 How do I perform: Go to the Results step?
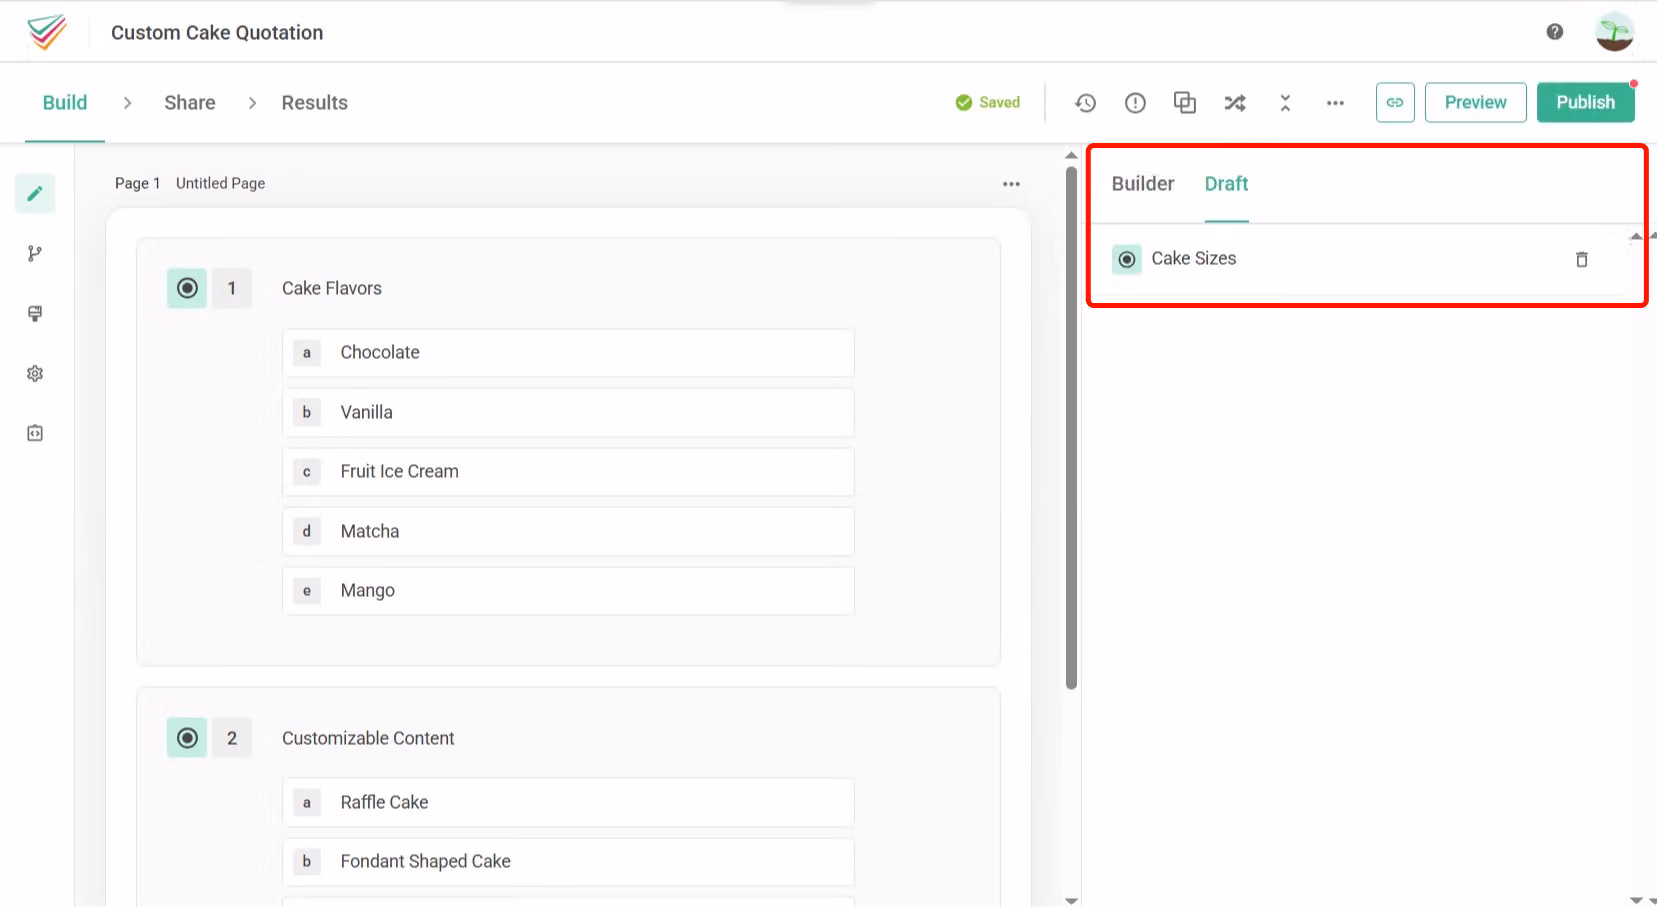pyautogui.click(x=315, y=103)
